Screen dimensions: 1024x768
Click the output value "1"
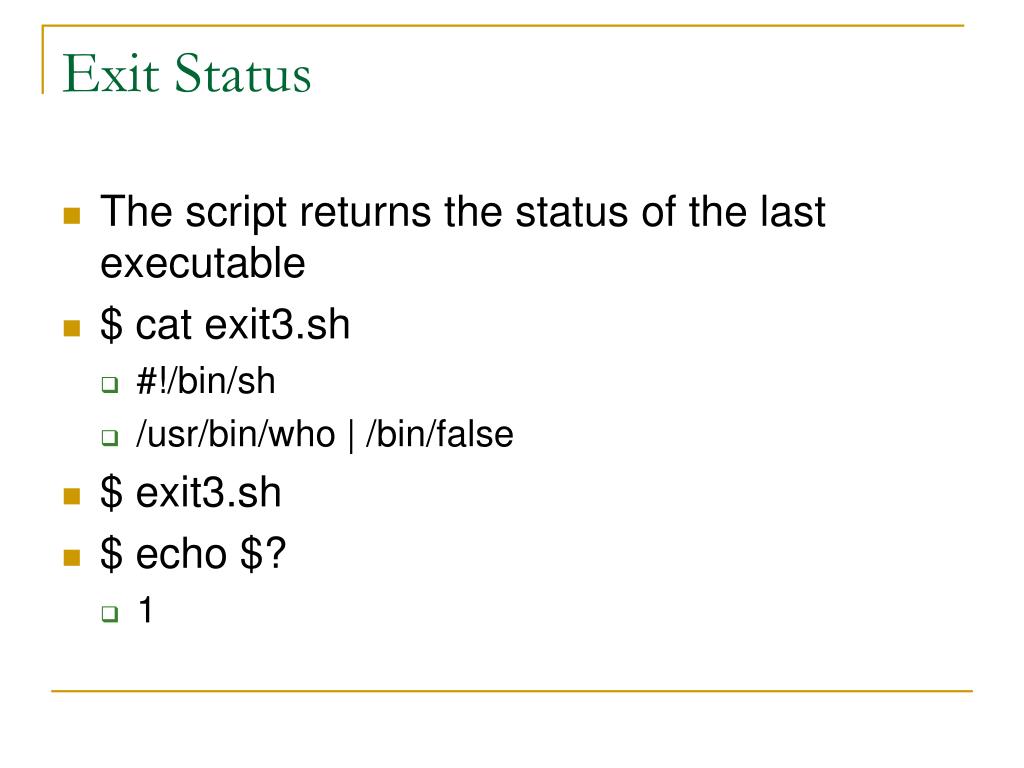coord(146,610)
